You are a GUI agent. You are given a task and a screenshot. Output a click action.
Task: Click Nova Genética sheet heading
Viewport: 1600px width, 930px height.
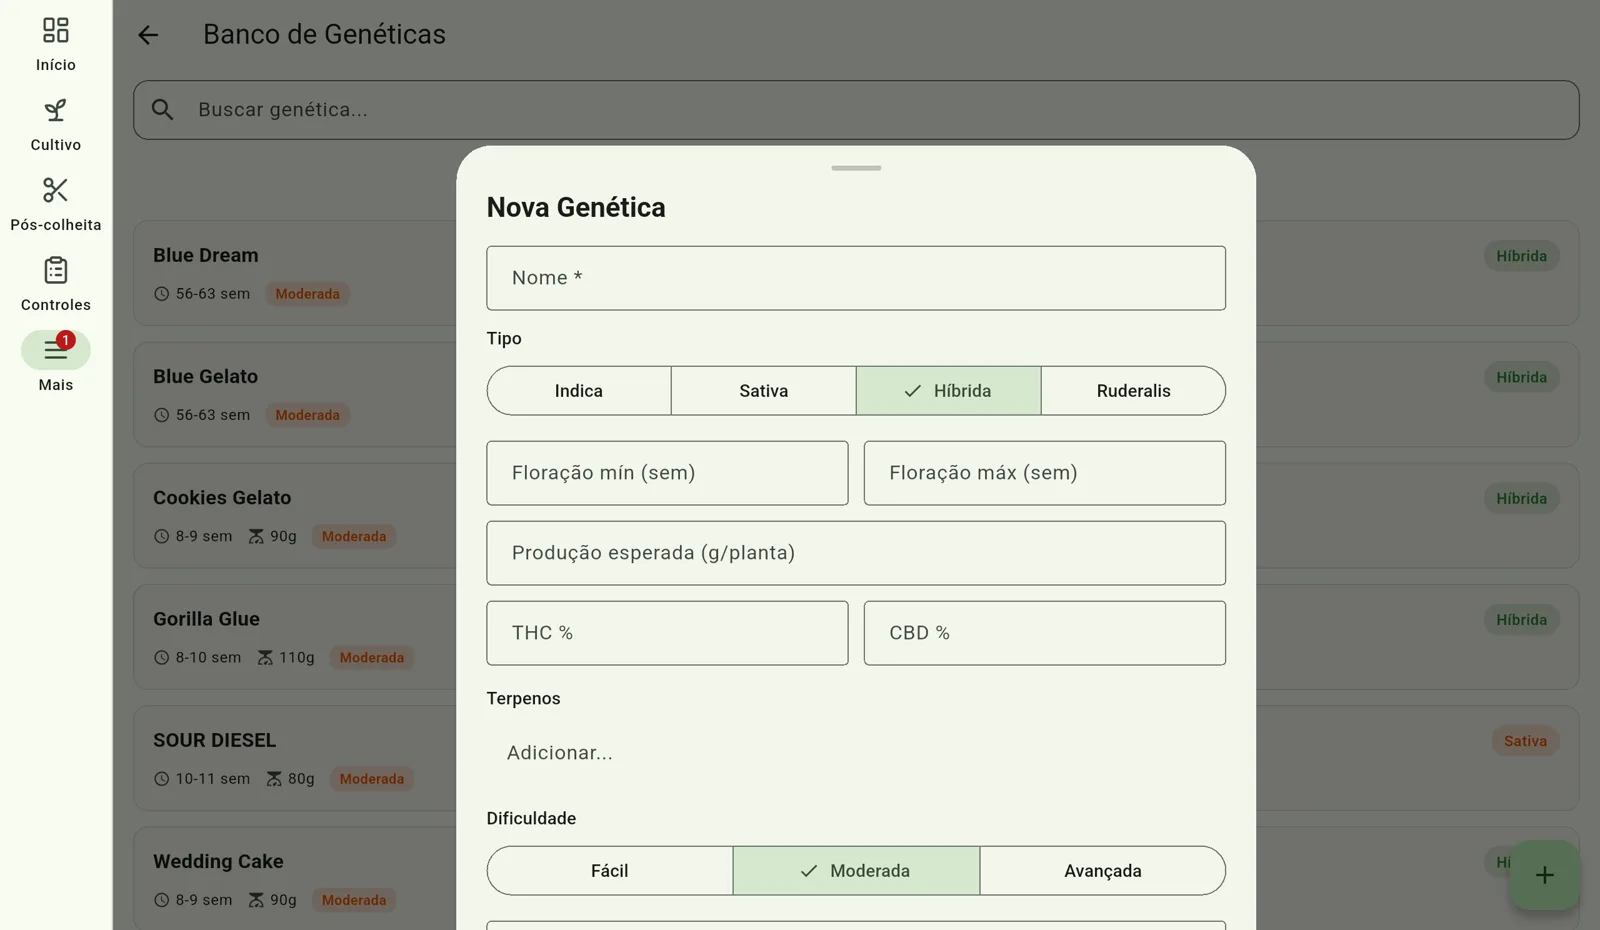click(576, 207)
